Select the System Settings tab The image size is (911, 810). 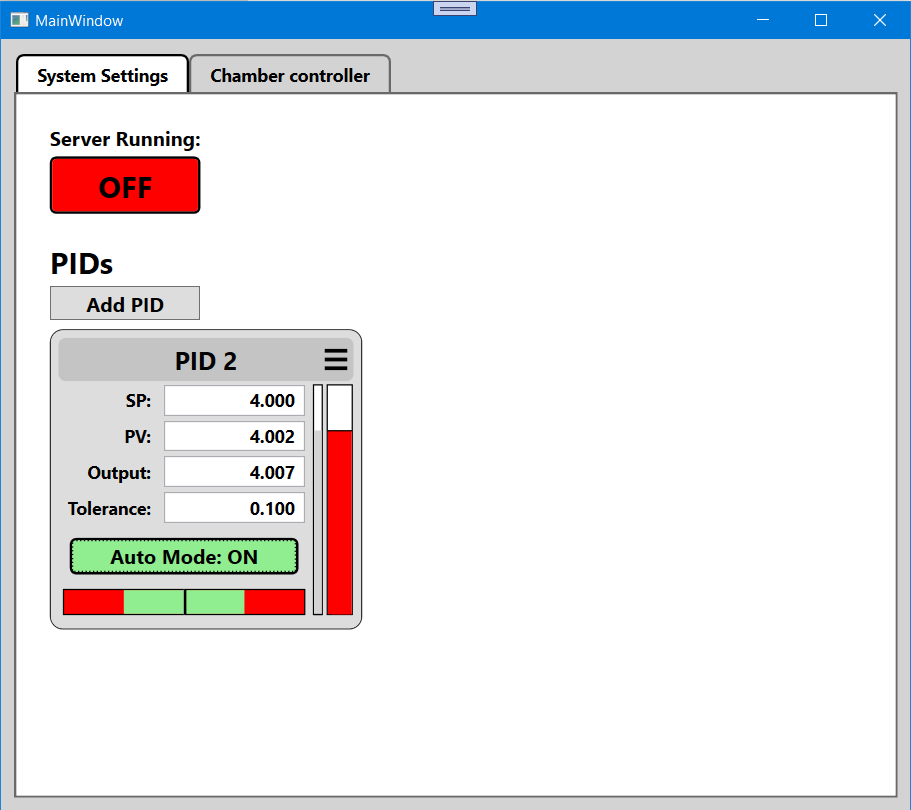101,74
